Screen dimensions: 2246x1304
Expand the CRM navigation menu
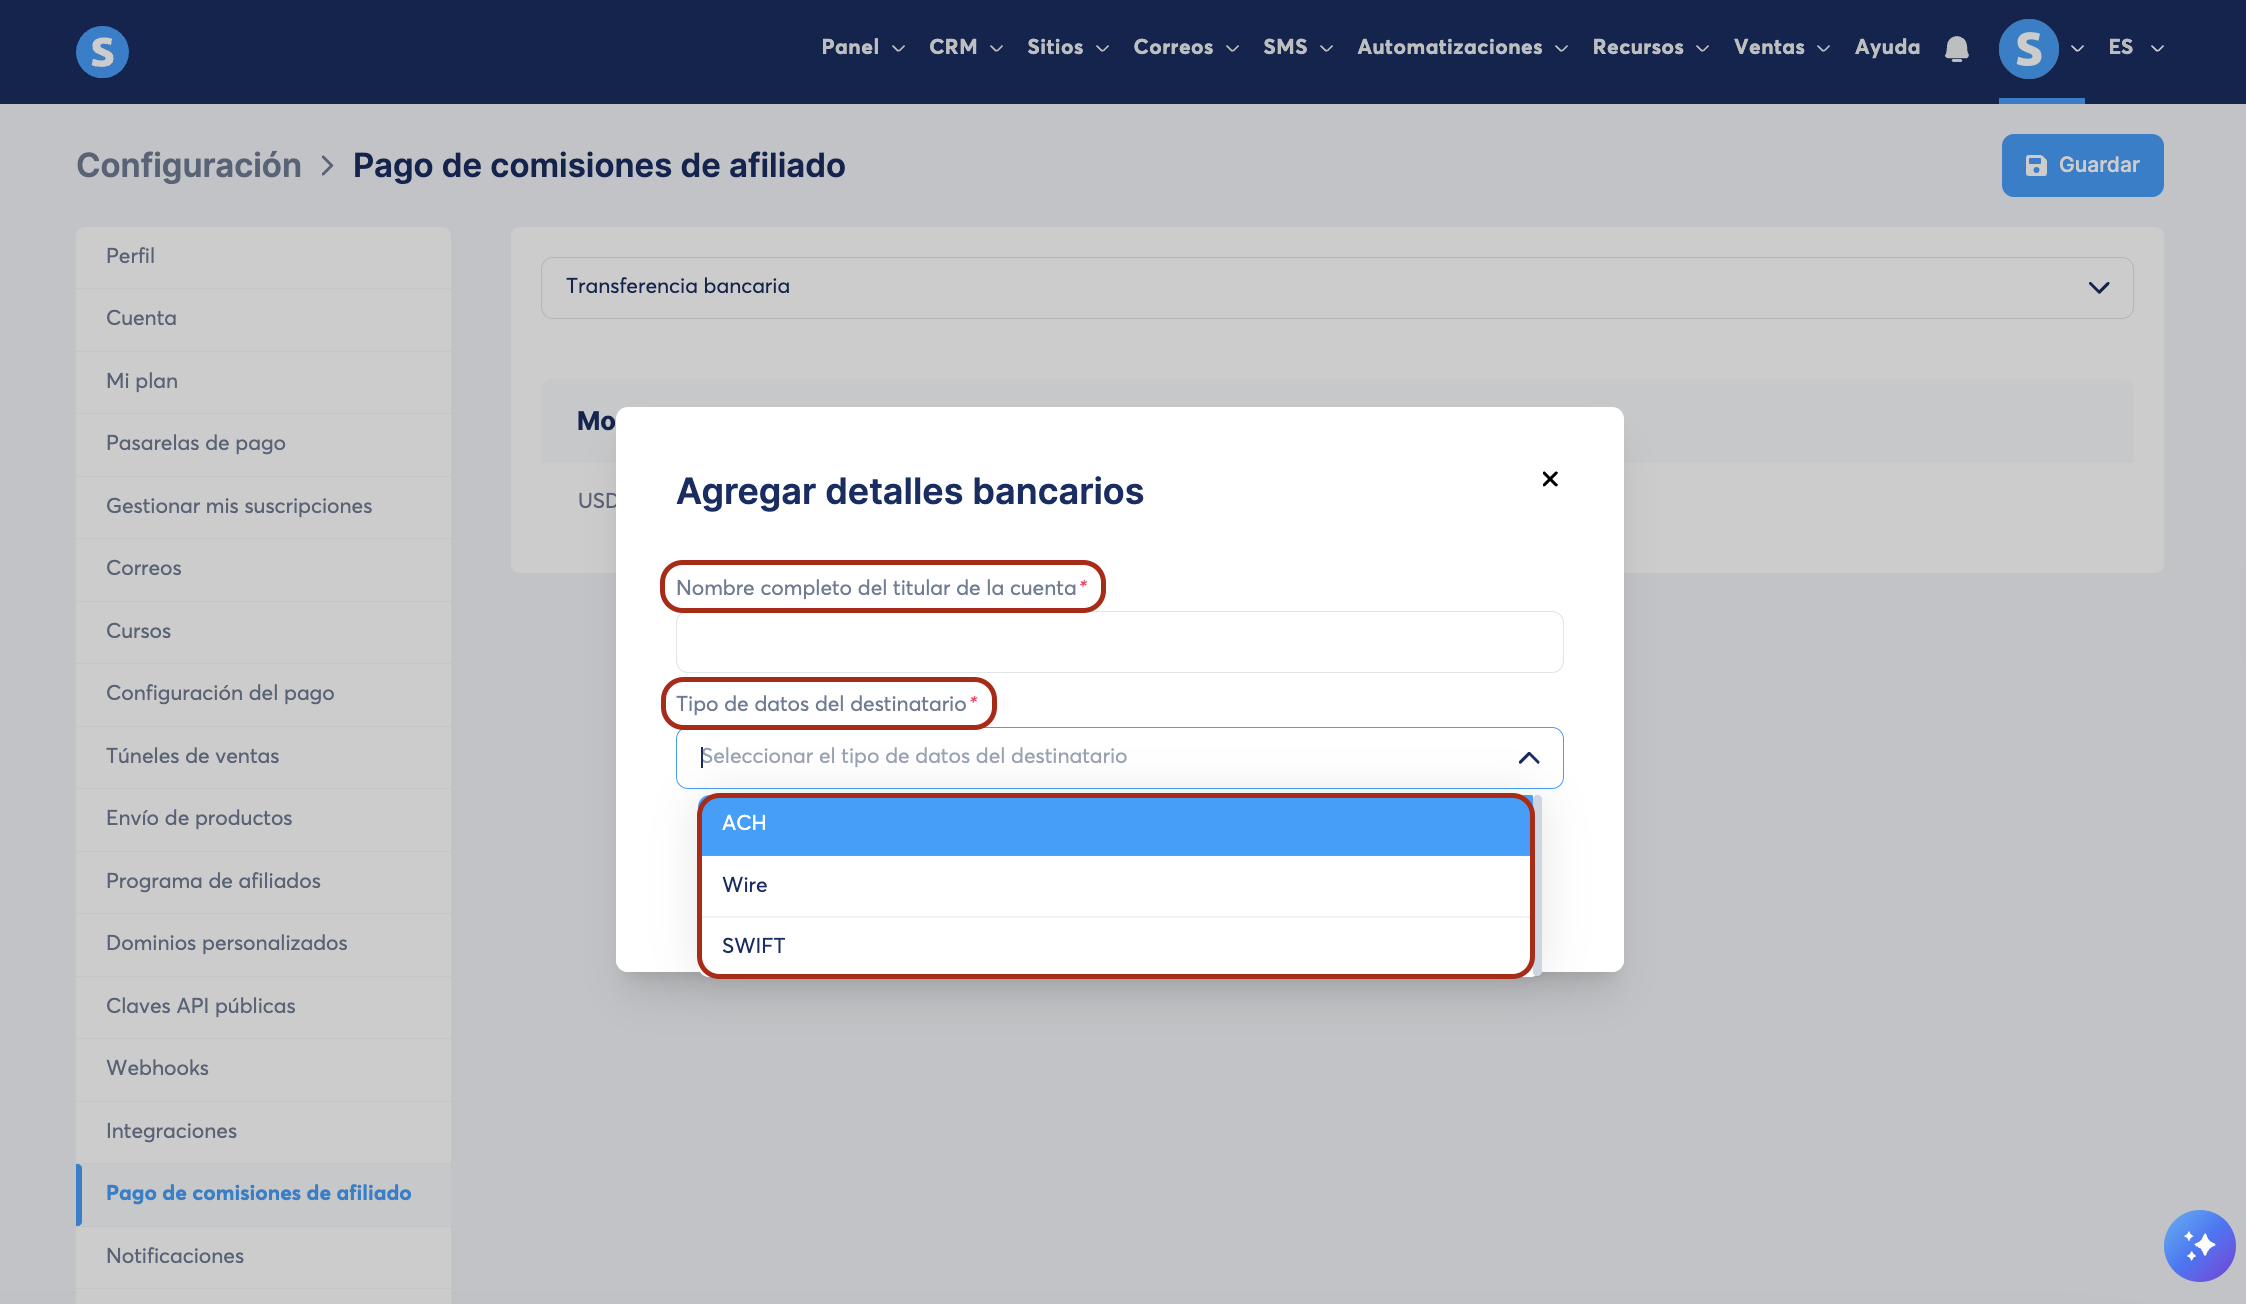(965, 47)
